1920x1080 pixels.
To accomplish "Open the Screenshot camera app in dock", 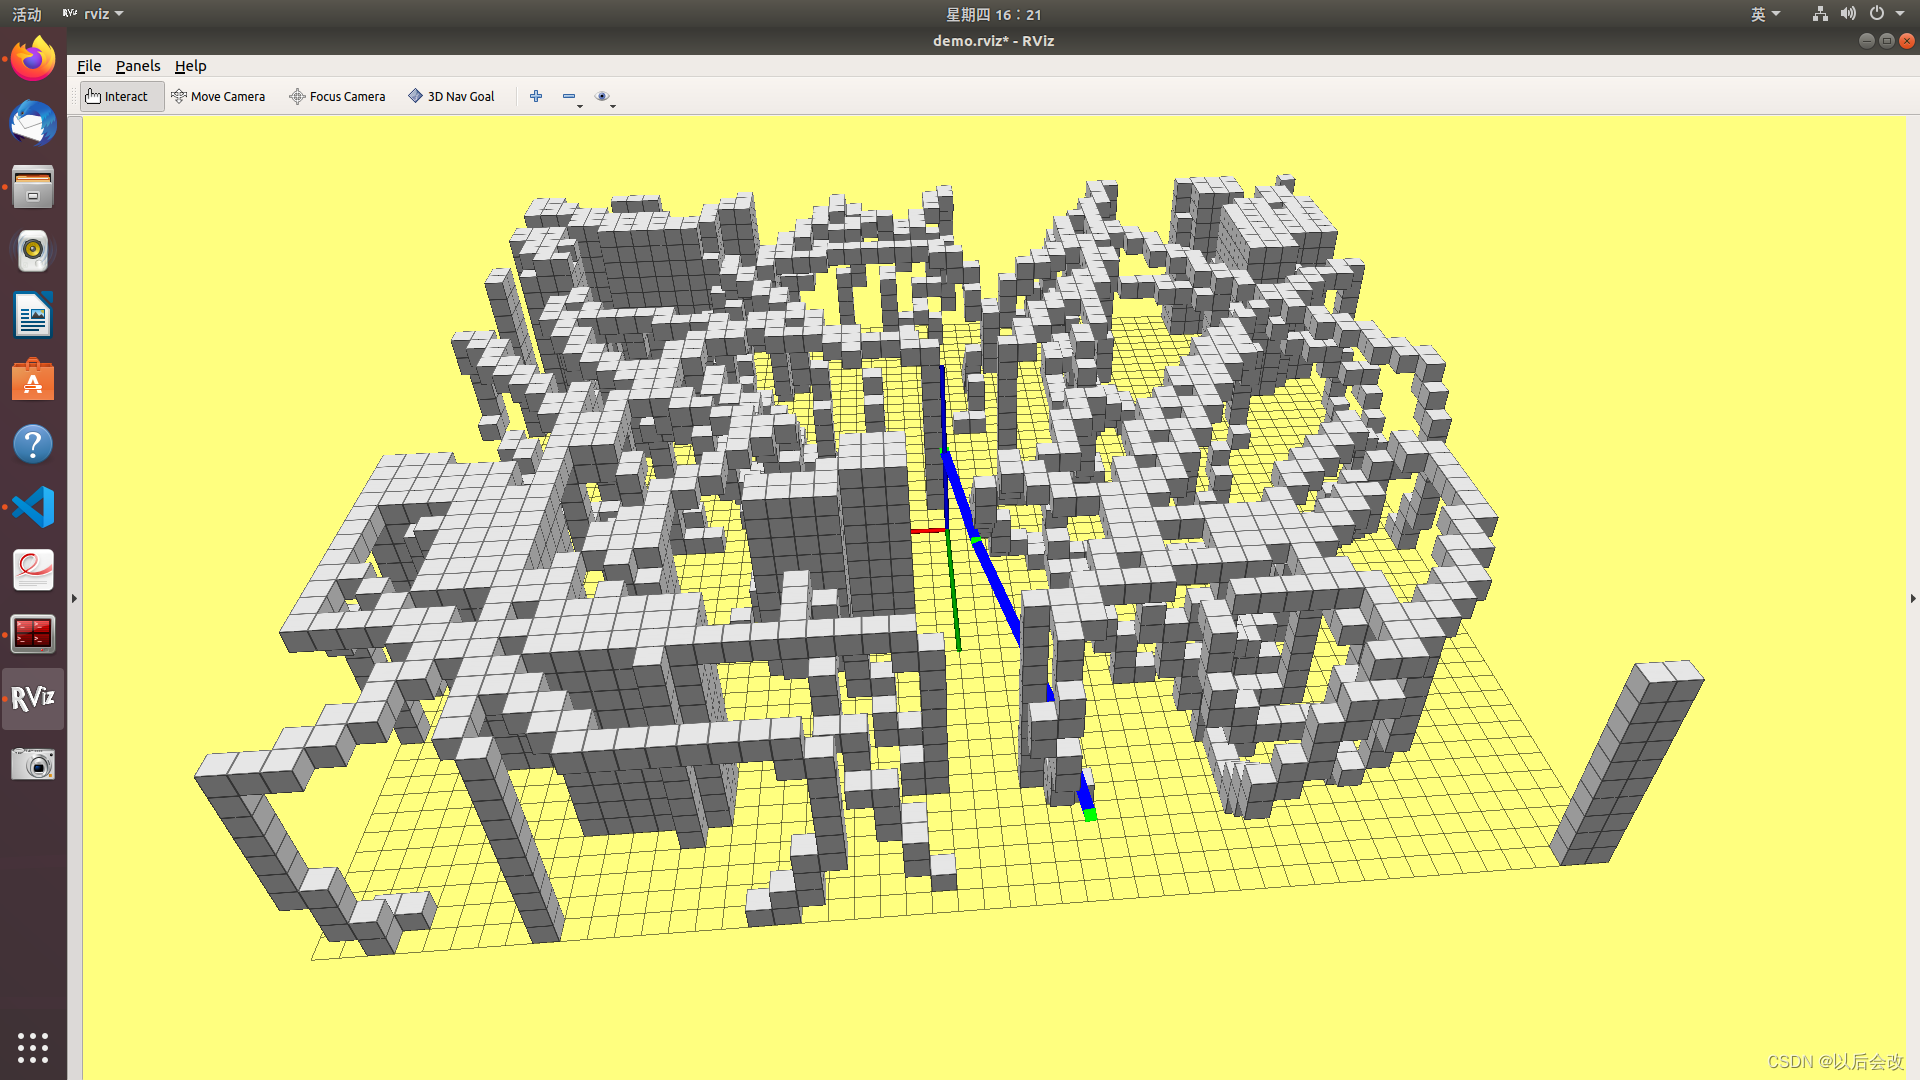I will tap(33, 764).
